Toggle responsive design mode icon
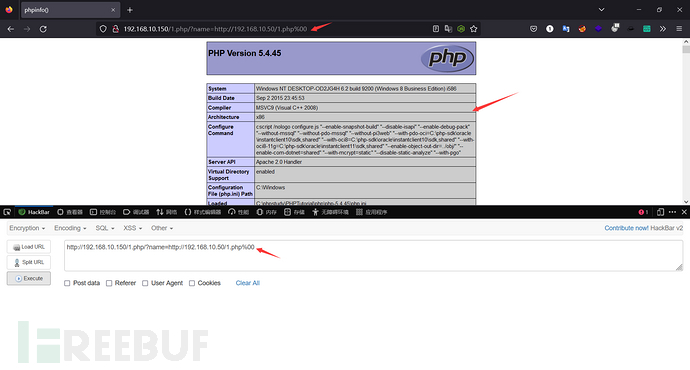Viewport: 690px width, 370px height. pos(660,212)
